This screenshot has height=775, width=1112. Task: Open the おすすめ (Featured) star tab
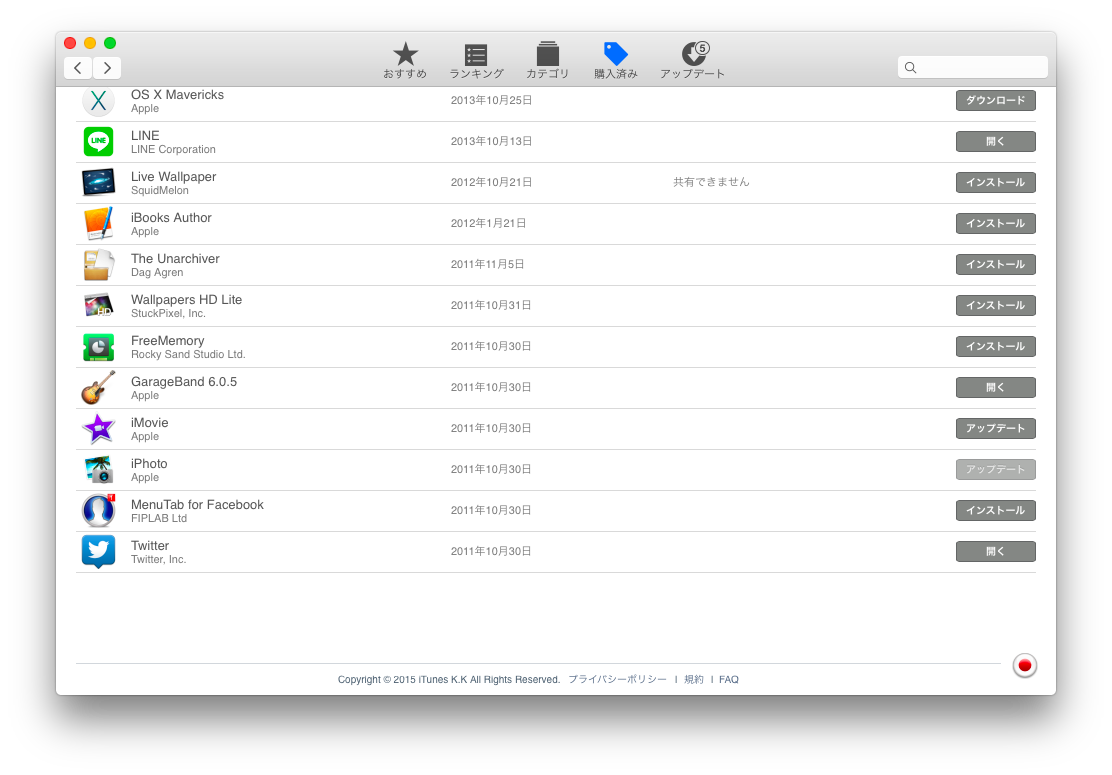pyautogui.click(x=405, y=60)
